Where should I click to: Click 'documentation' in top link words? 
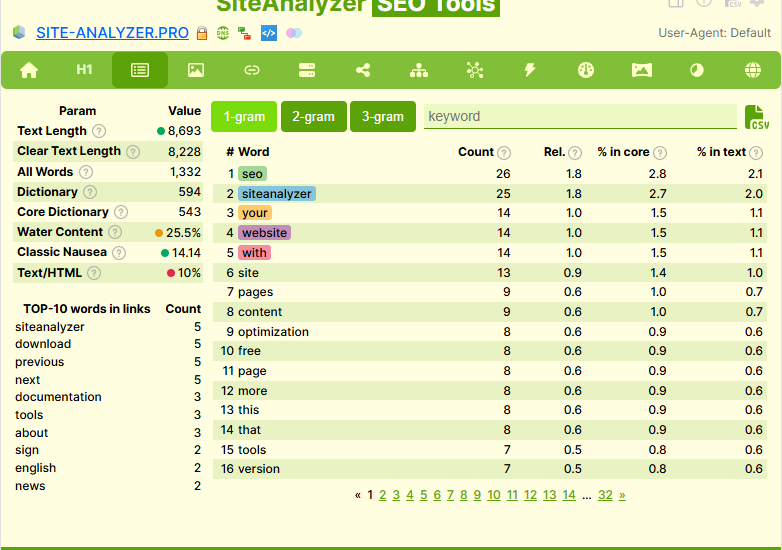(x=58, y=397)
